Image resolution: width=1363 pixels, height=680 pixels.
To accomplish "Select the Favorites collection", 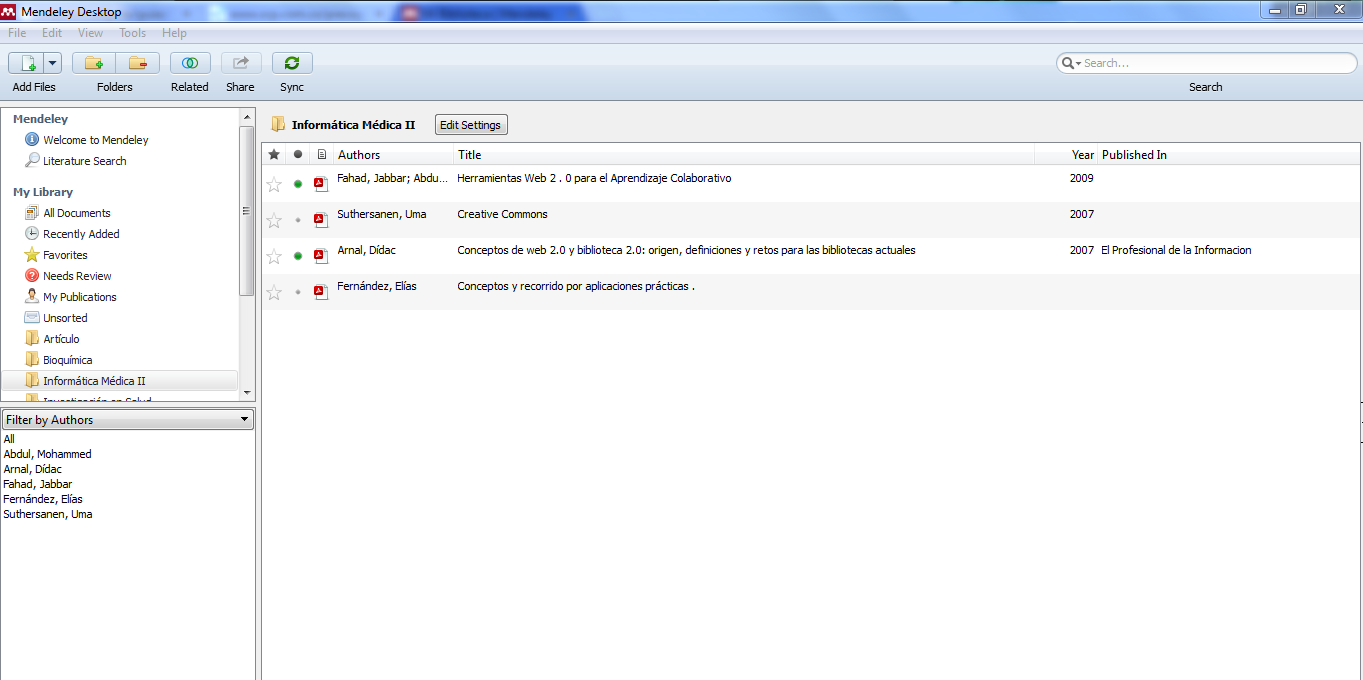I will (65, 255).
